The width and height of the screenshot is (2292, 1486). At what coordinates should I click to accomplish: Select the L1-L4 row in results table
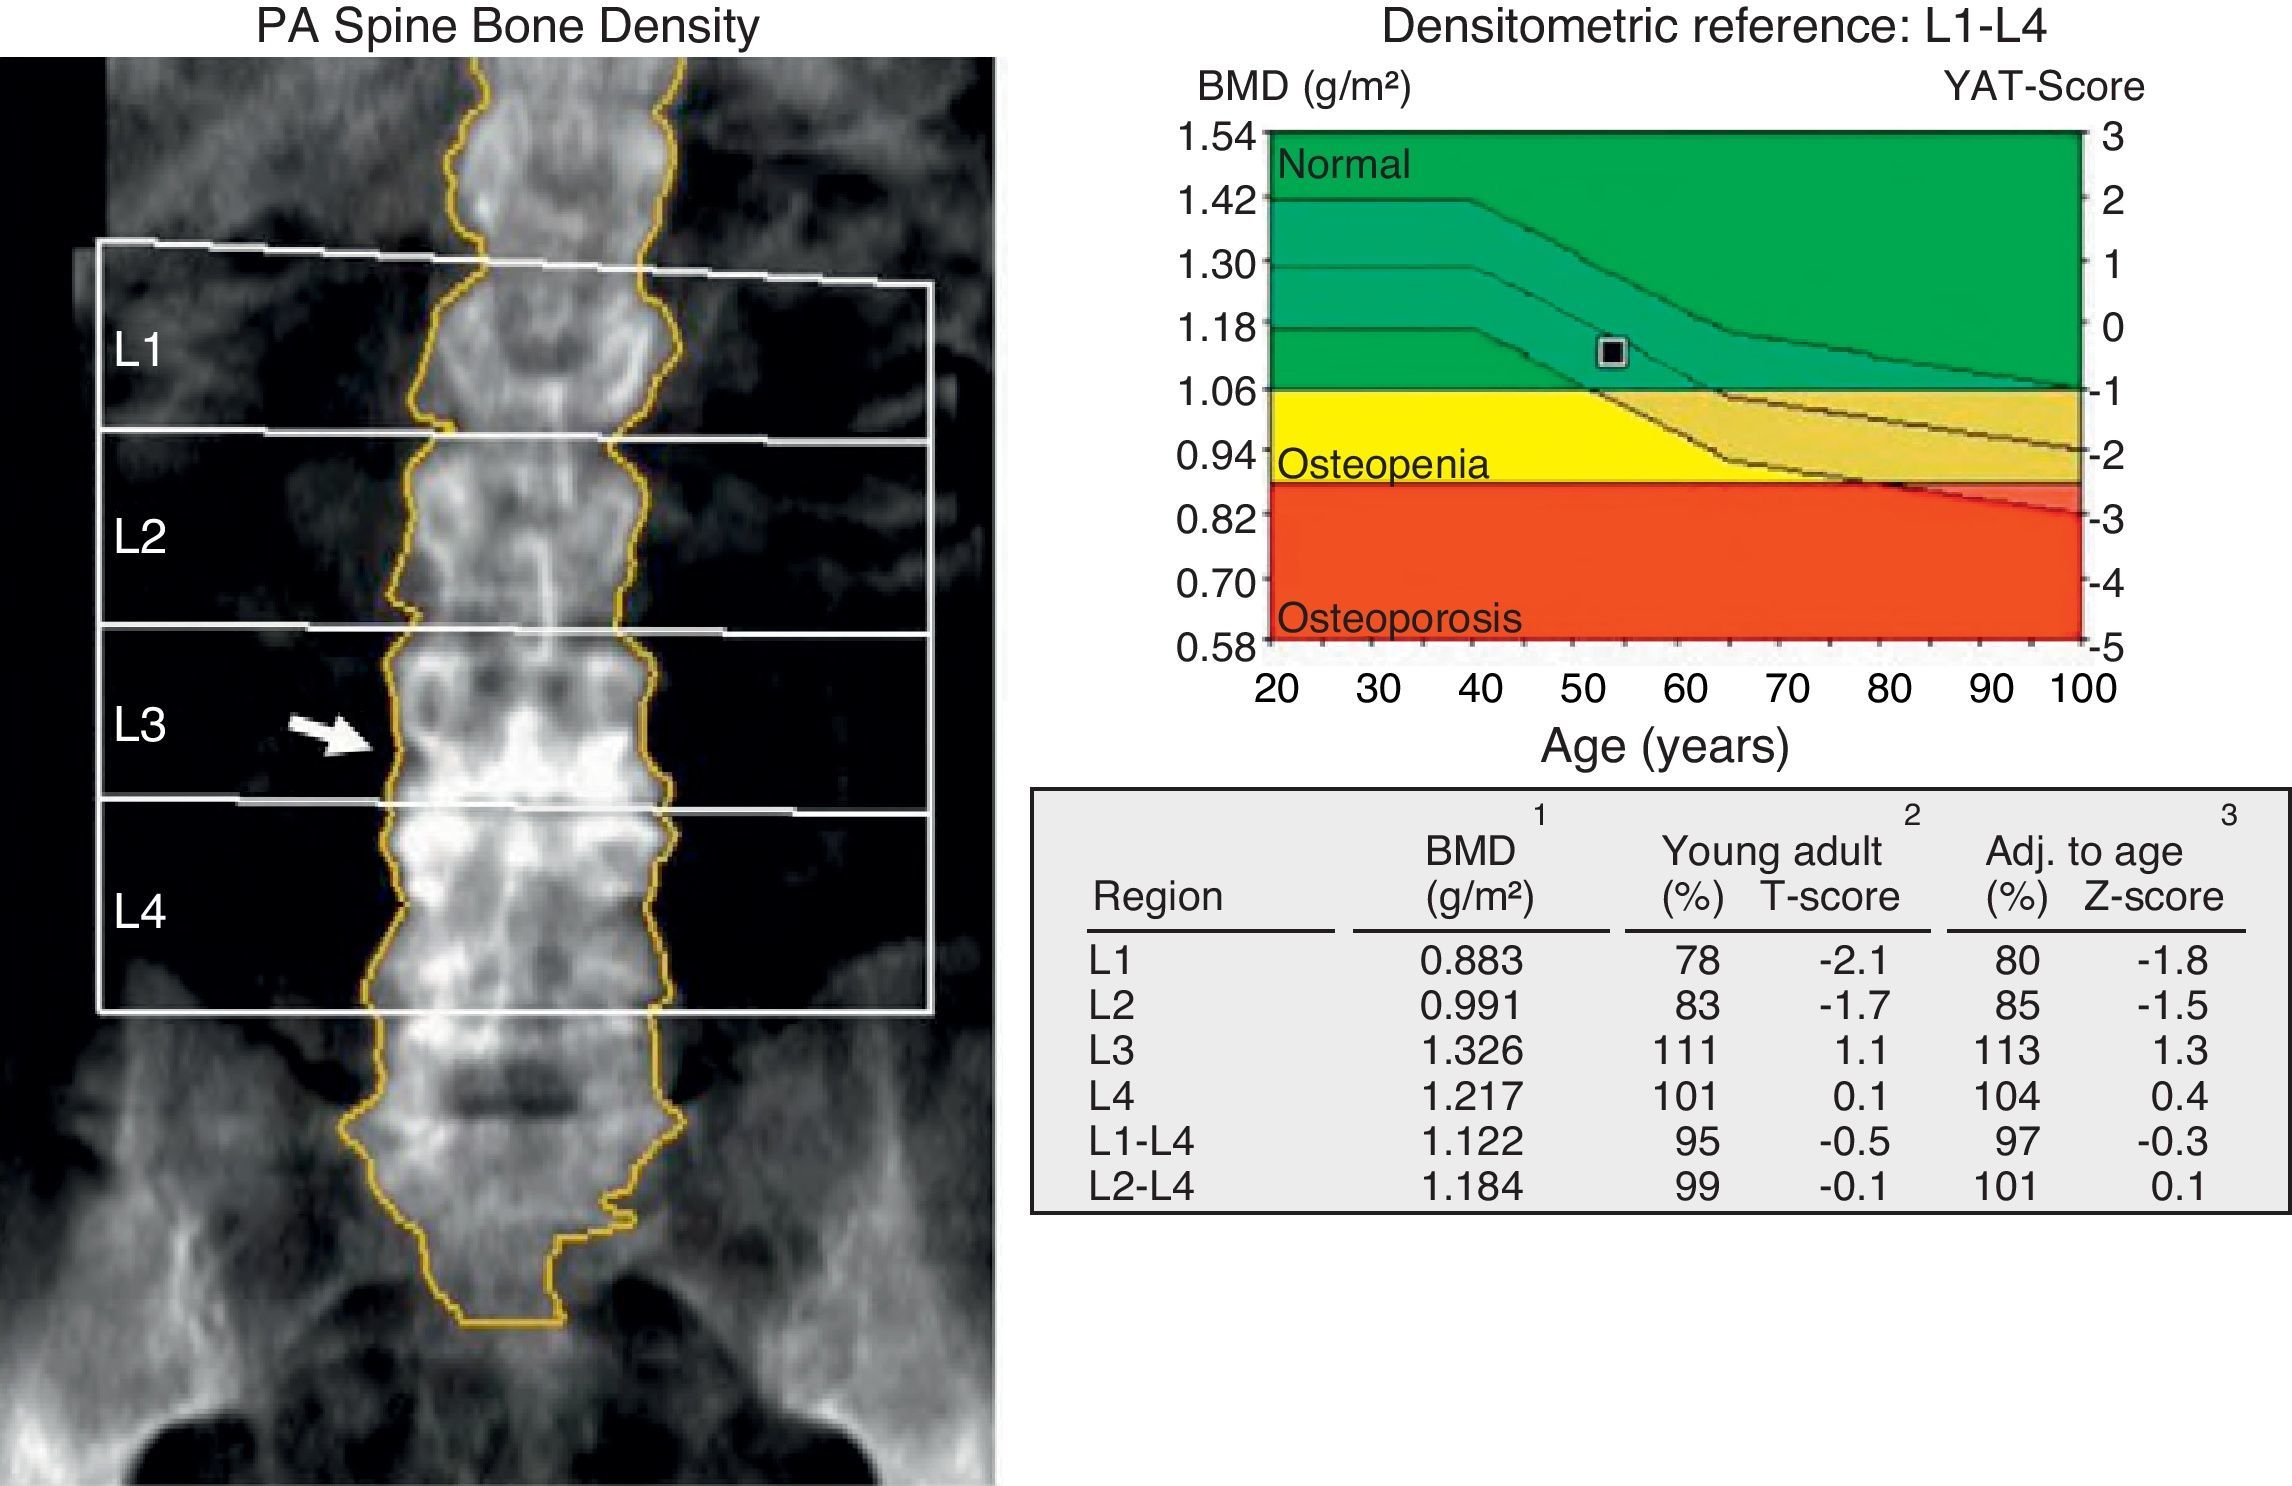coord(1141,1141)
